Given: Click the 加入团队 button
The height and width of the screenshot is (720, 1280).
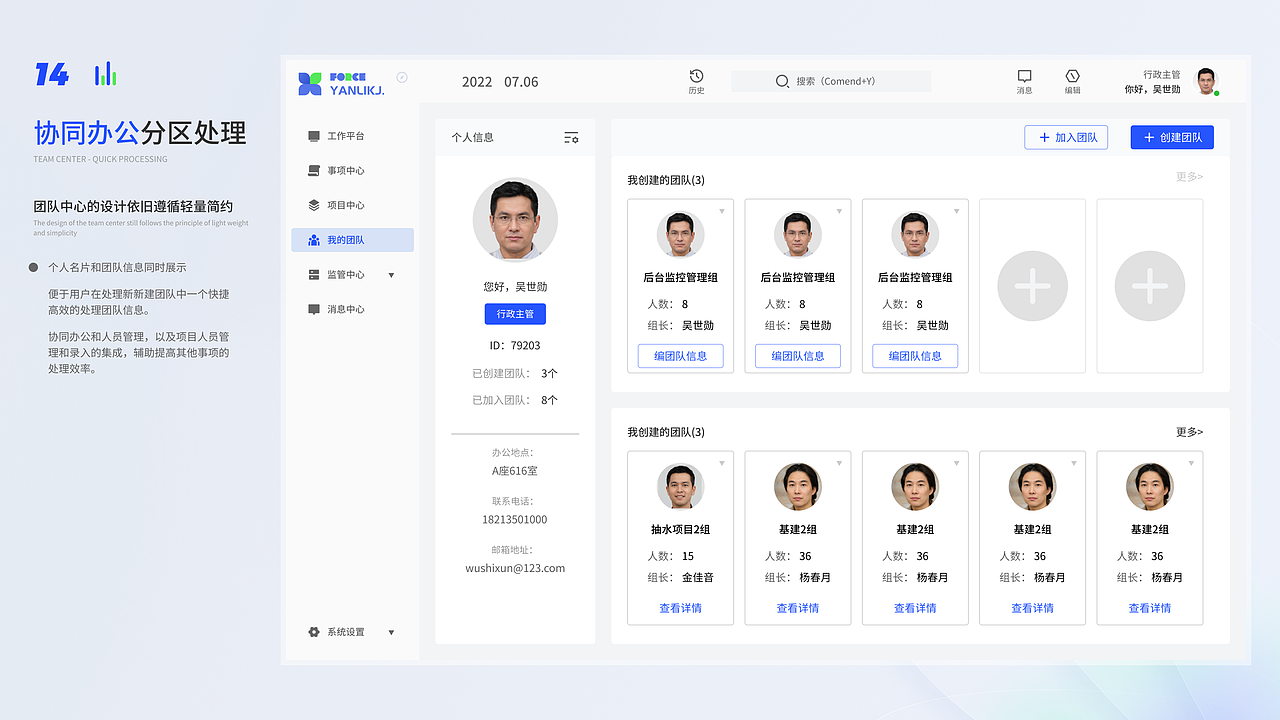Looking at the screenshot, I should [x=1066, y=137].
